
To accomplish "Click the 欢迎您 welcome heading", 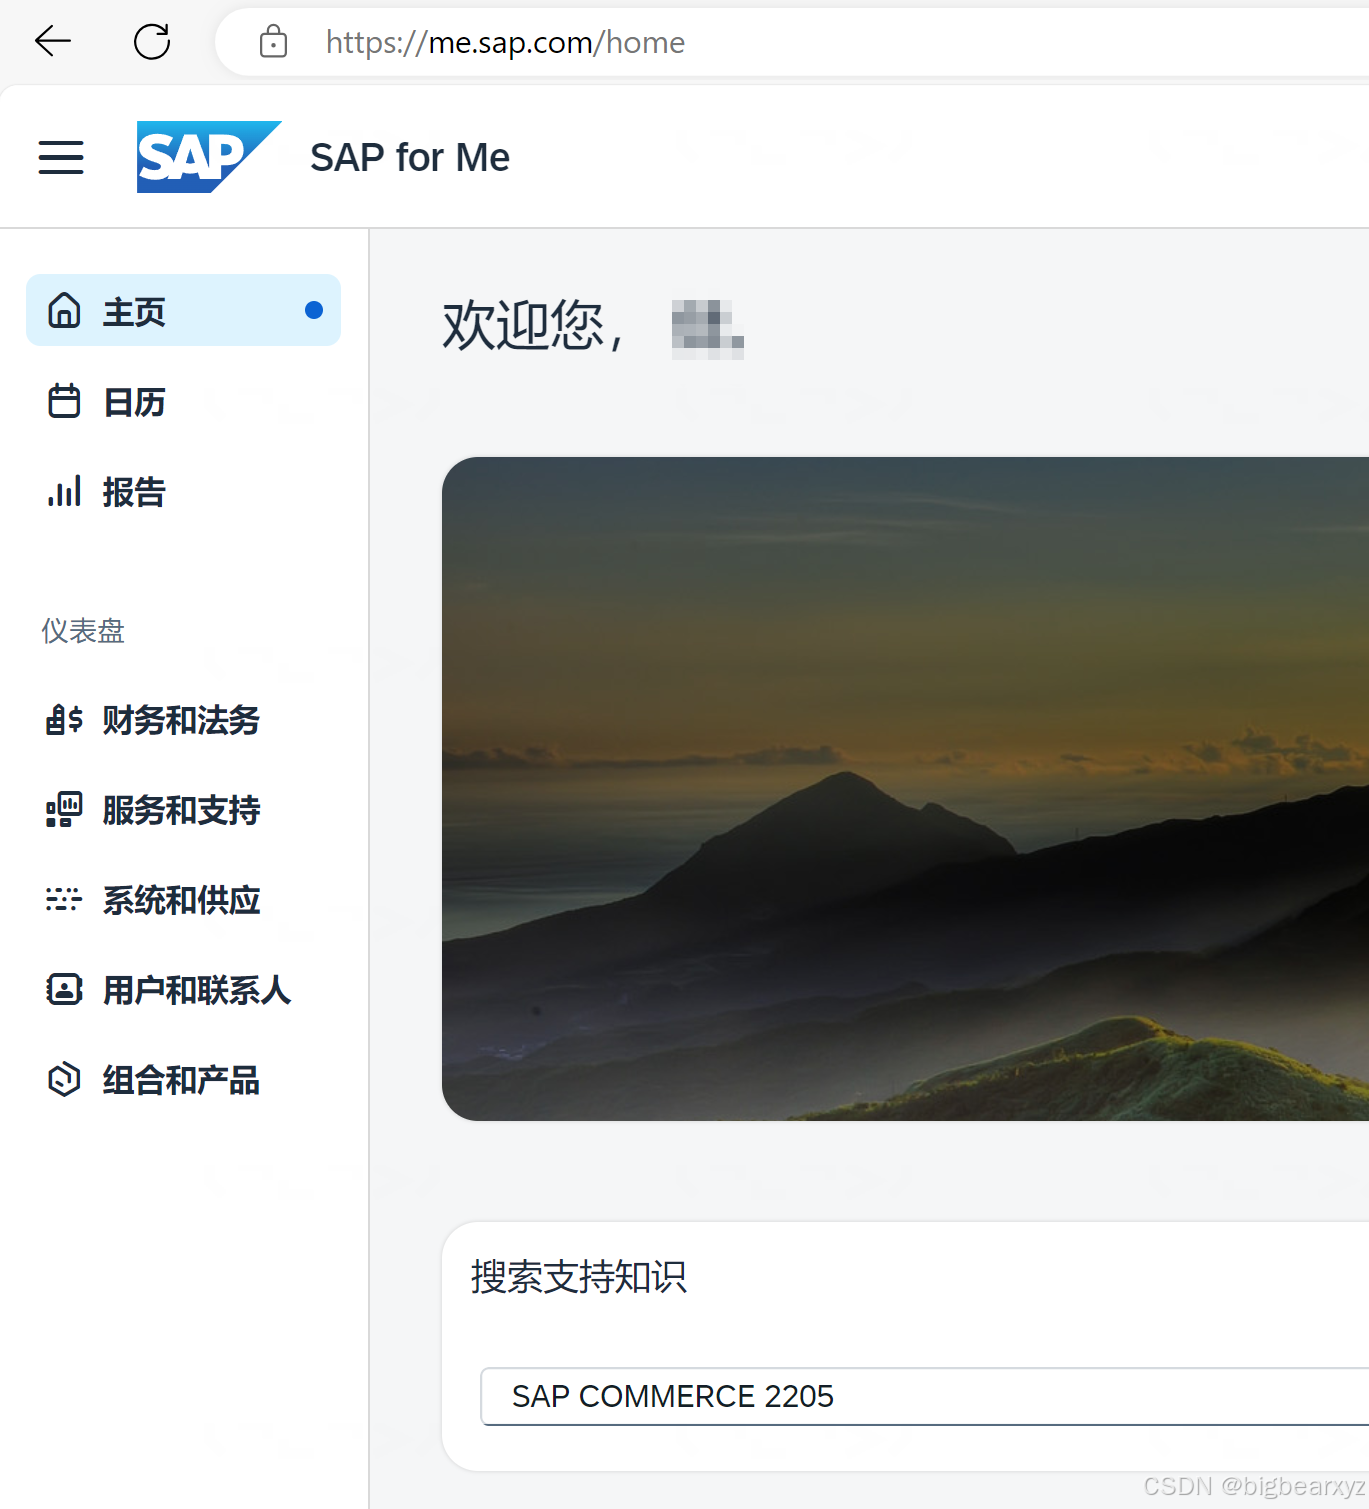I will (535, 326).
